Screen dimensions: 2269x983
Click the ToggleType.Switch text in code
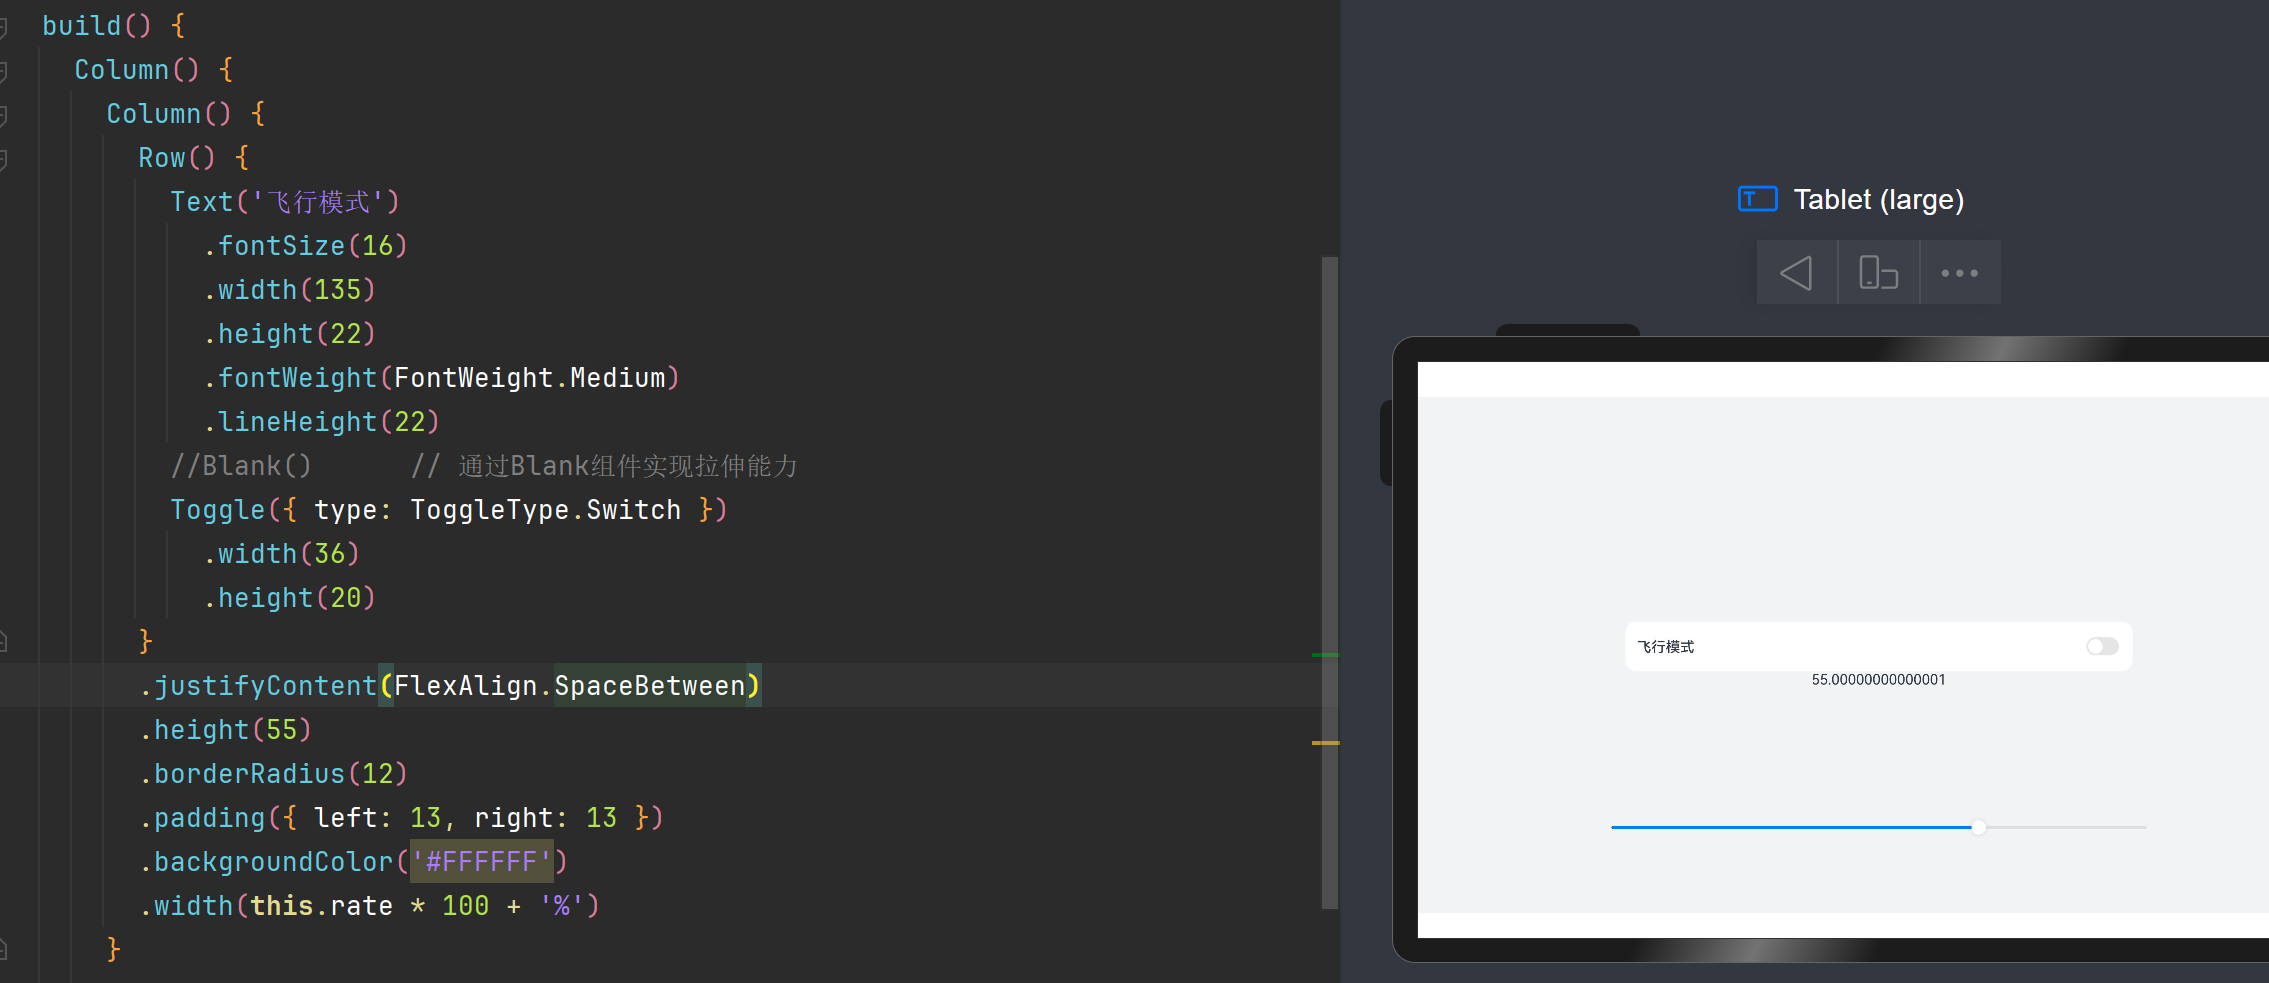546,510
